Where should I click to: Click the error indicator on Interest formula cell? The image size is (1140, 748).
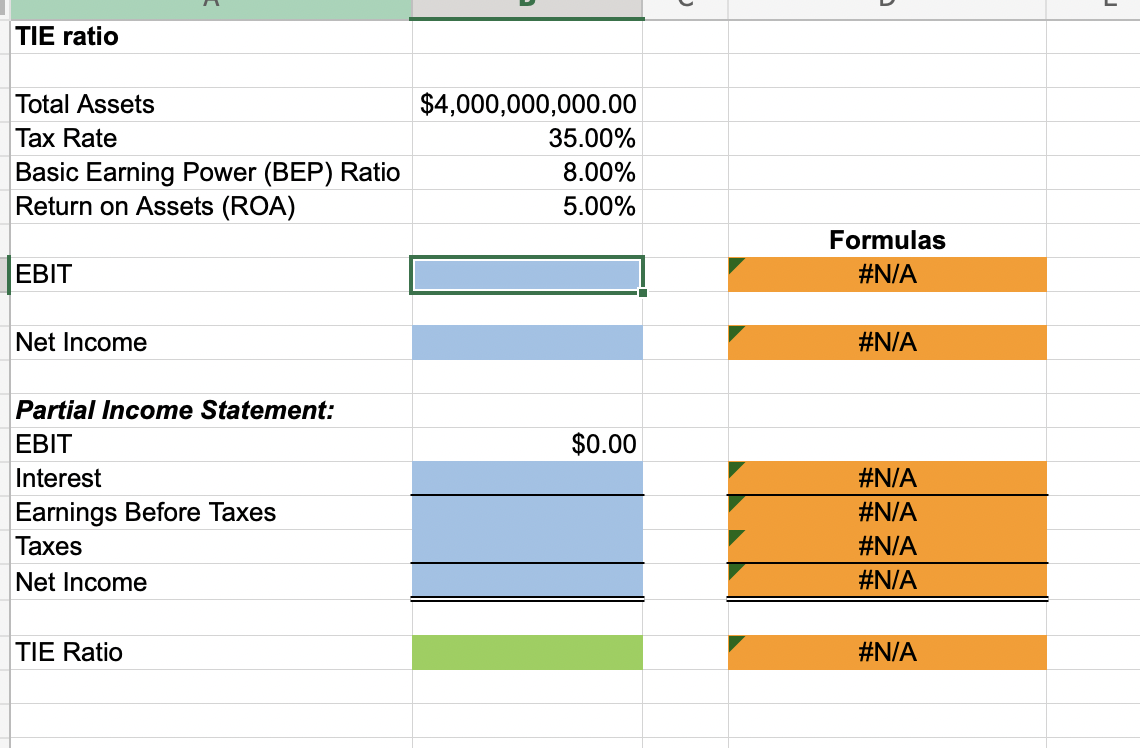tap(735, 467)
